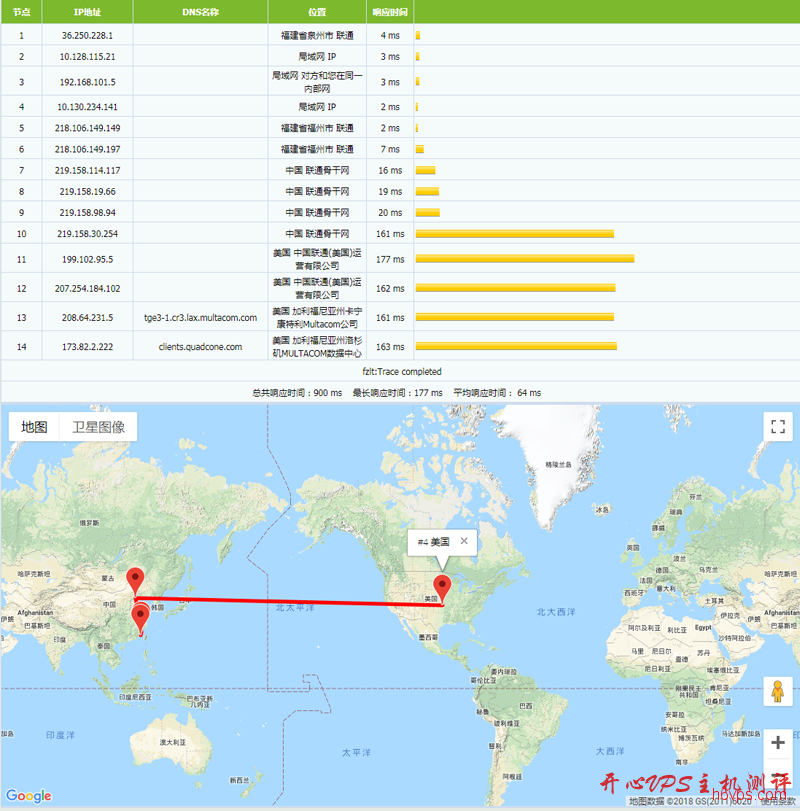Click the 平均响应时间 summary text
Image resolution: width=800 pixels, height=811 pixels.
(x=484, y=392)
